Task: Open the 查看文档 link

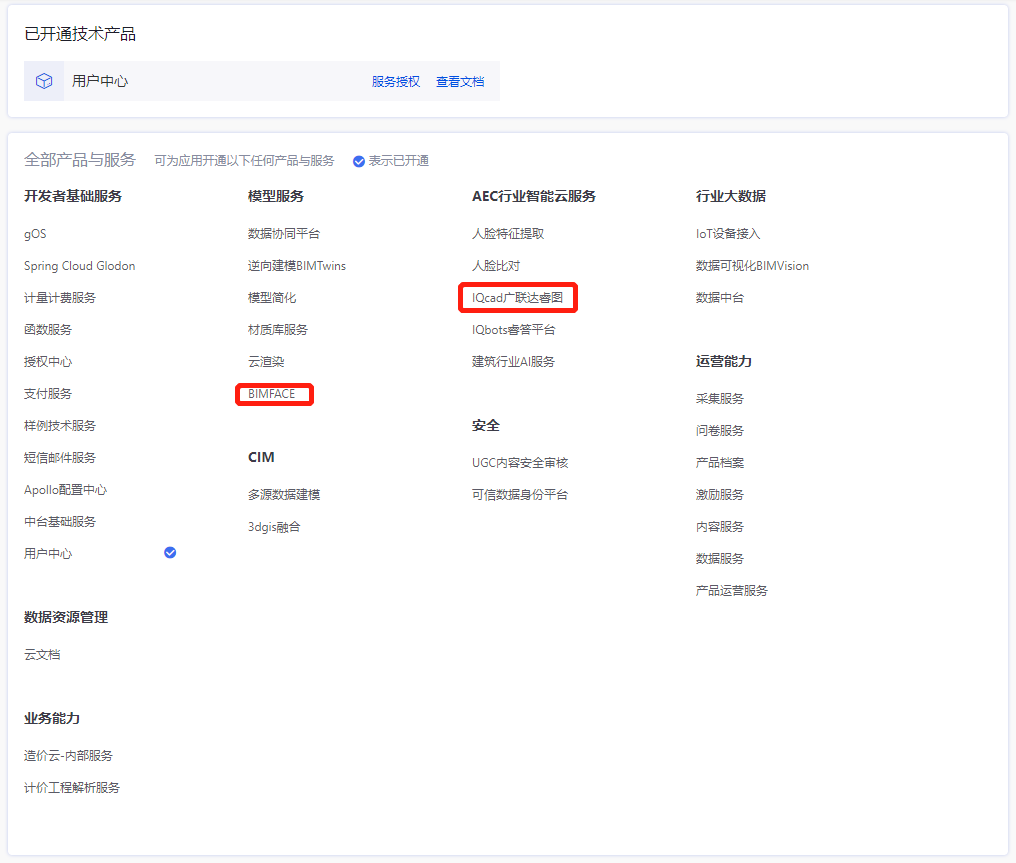Action: (460, 82)
